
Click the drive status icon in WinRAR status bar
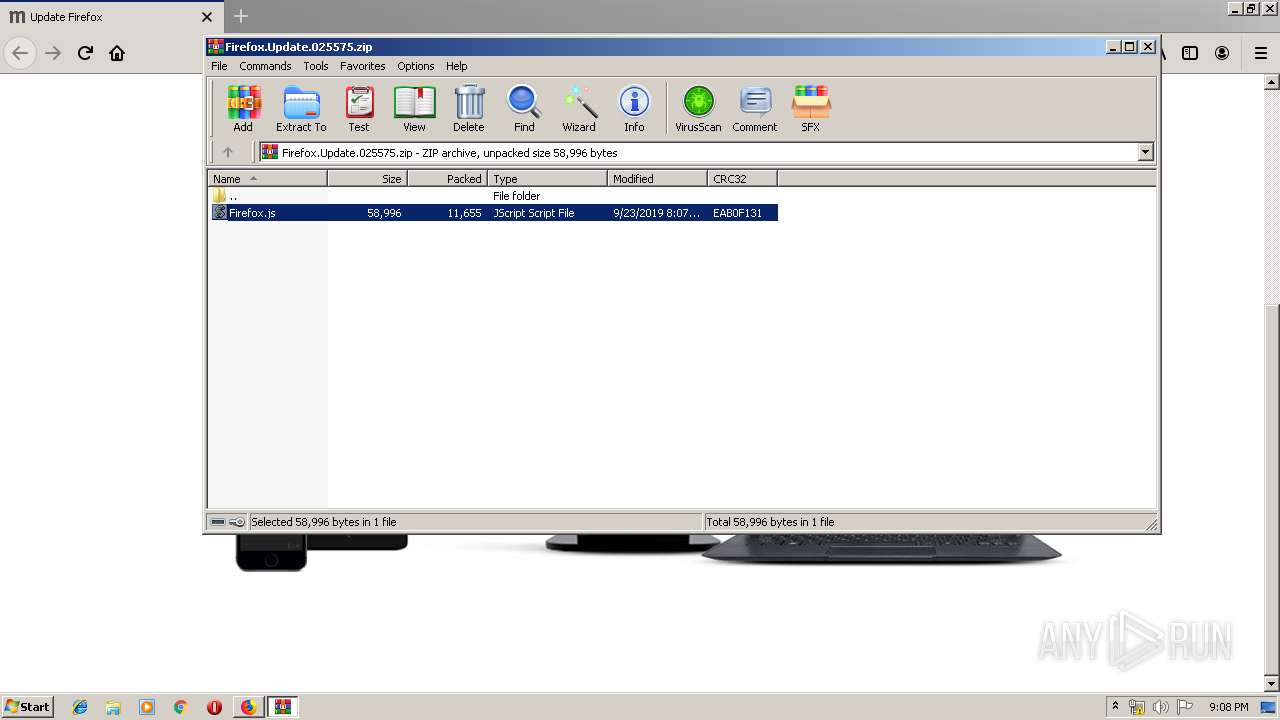click(x=218, y=522)
